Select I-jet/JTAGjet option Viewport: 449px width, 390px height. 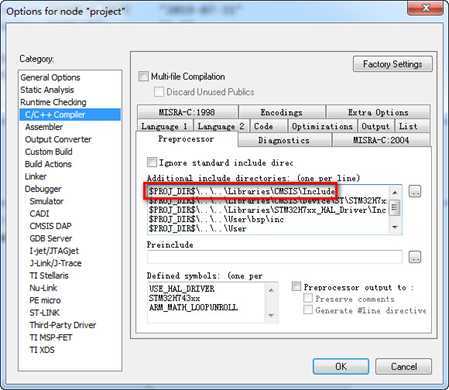[54, 250]
